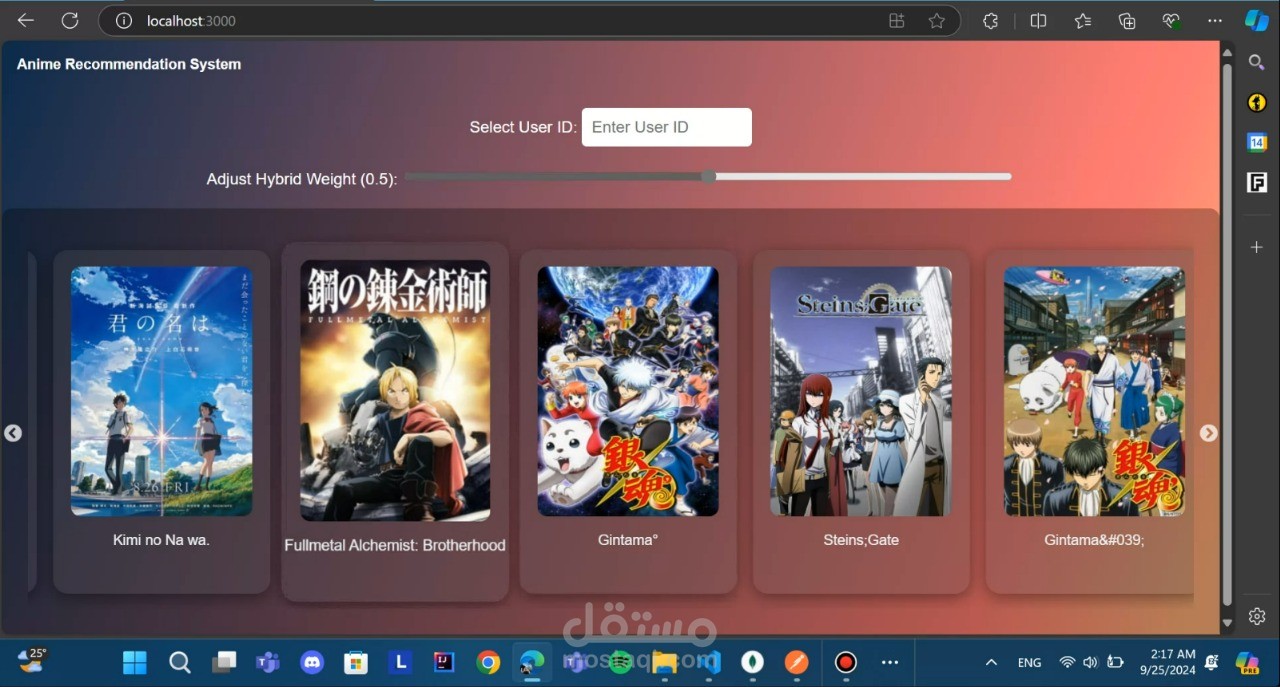Image resolution: width=1280 pixels, height=687 pixels.
Task: Add this page to favorites star
Action: 936,20
